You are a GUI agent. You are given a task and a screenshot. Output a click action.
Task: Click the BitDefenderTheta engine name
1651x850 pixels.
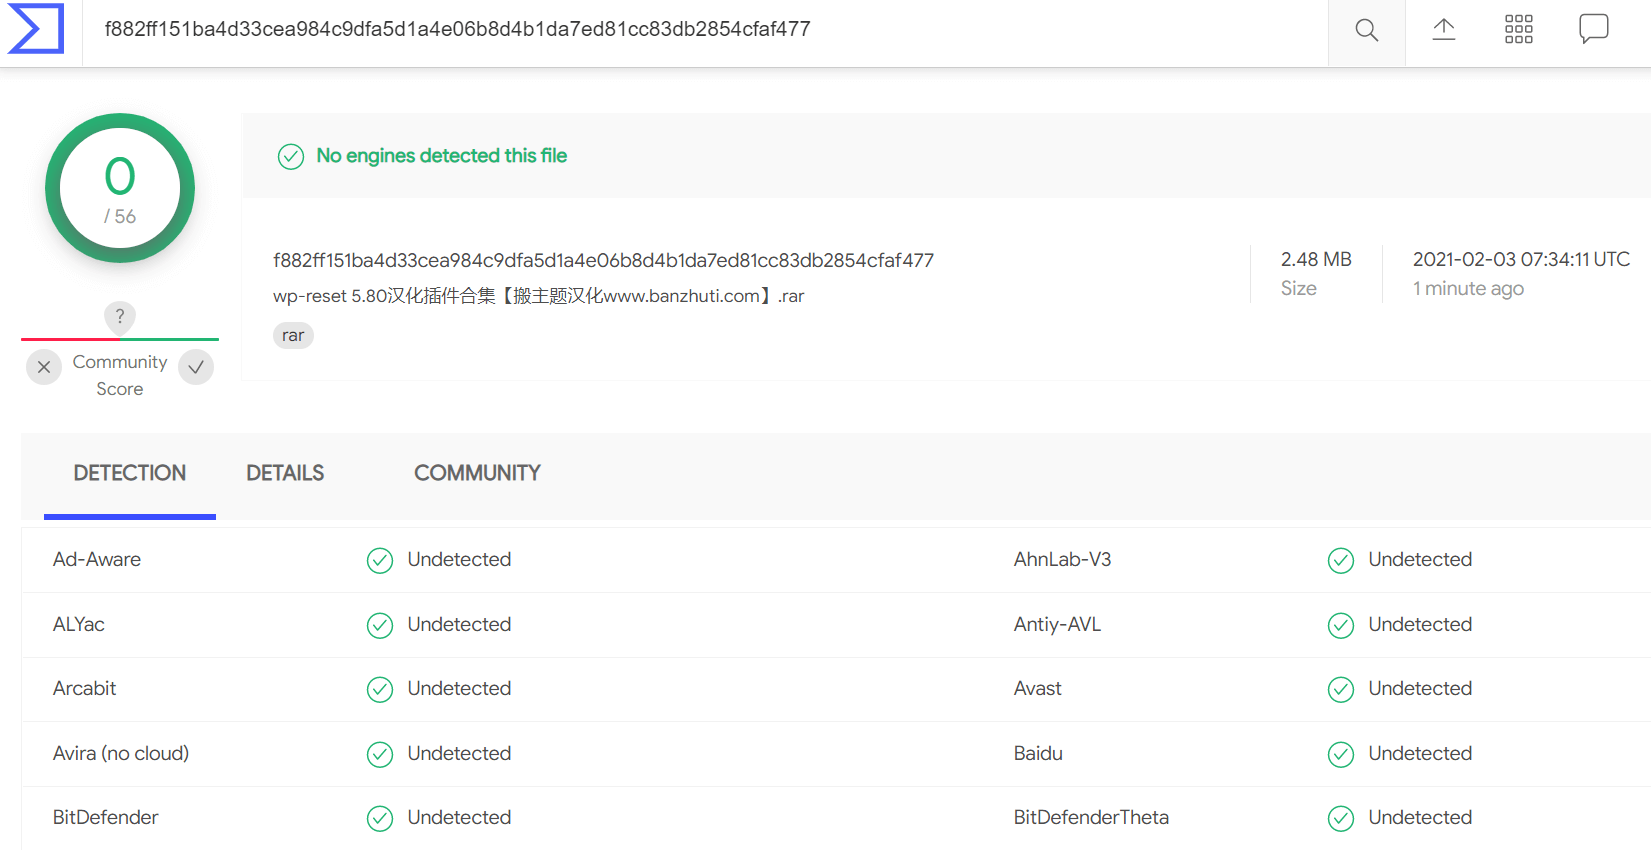tap(1091, 817)
